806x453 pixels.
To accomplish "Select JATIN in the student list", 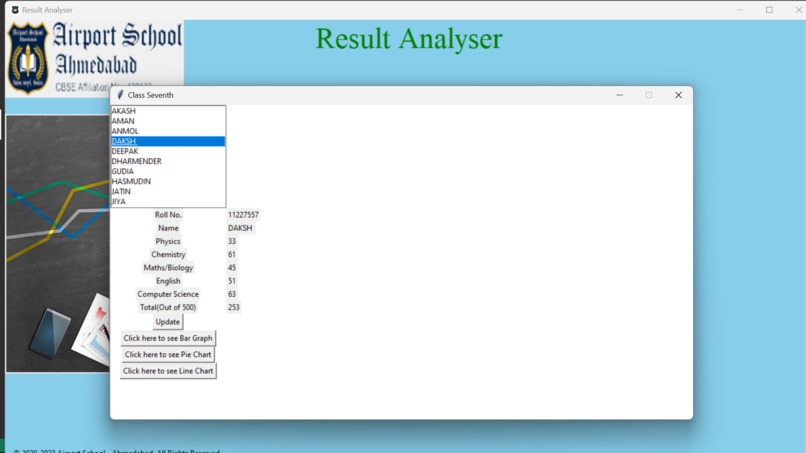I will pos(168,191).
